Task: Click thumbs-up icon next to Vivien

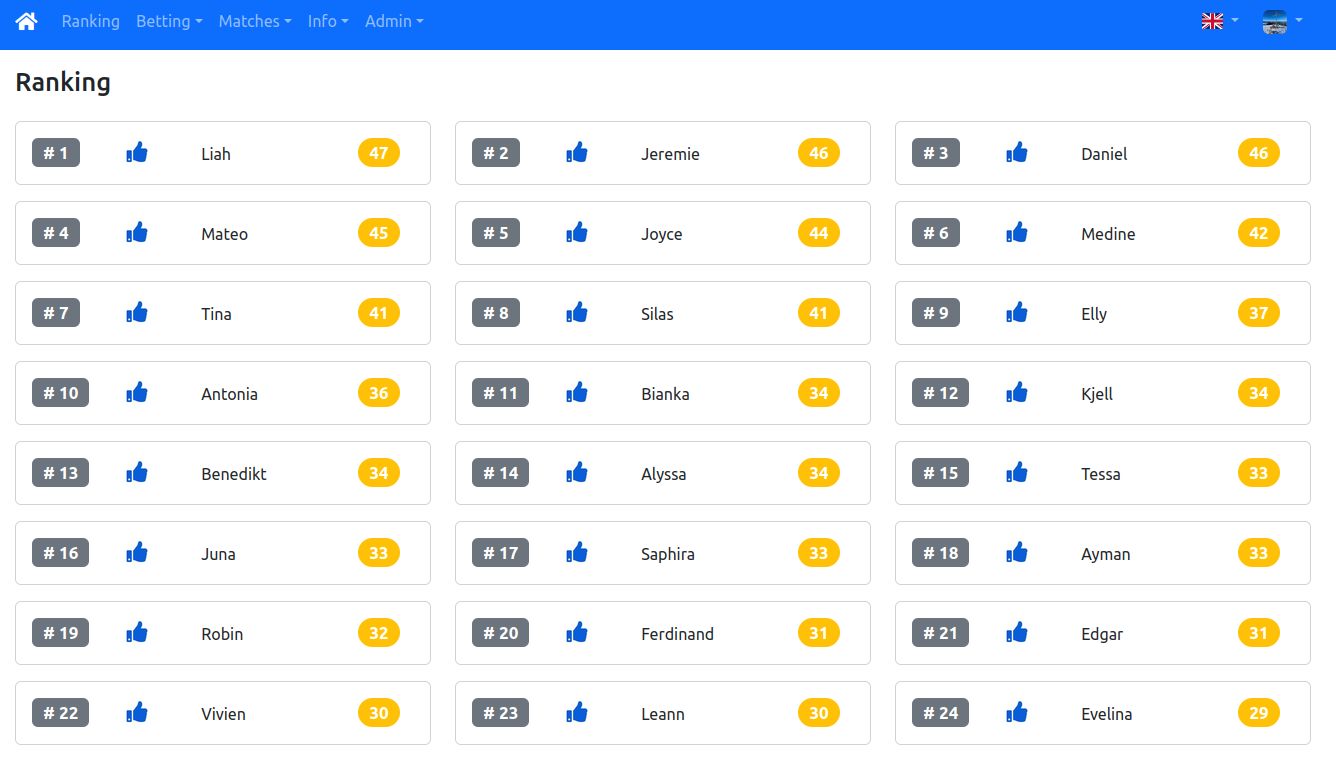Action: coord(137,713)
